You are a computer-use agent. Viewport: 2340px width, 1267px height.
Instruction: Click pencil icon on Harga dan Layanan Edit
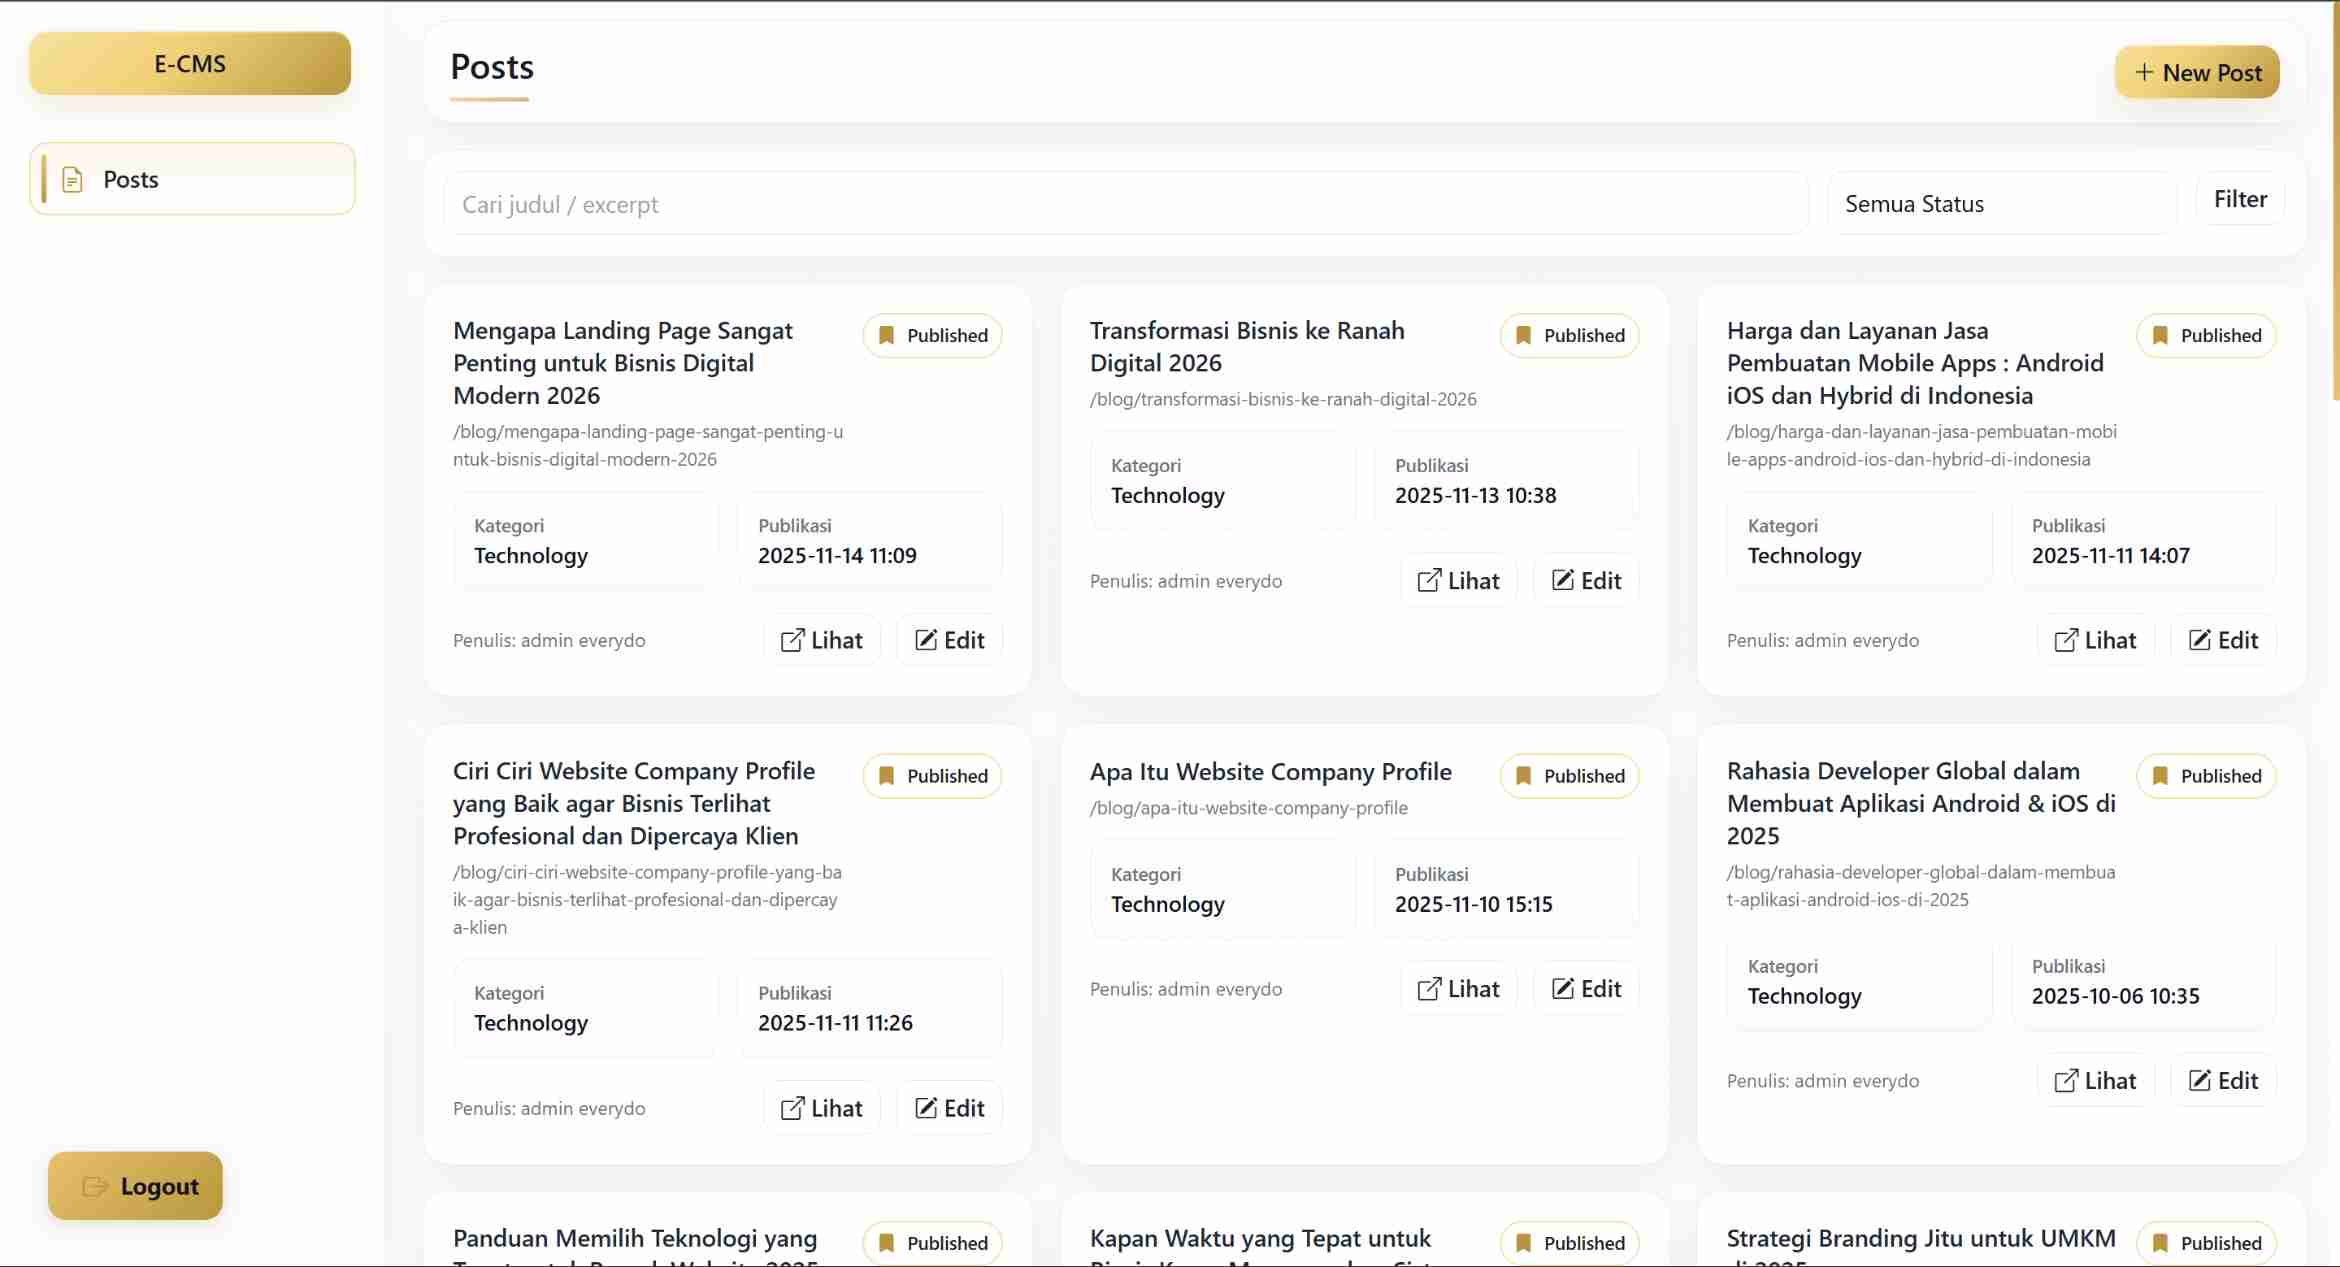tap(2200, 640)
